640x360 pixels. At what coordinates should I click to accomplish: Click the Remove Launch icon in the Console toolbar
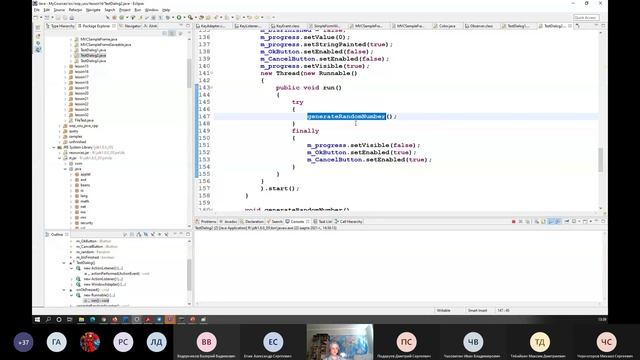[x=520, y=222]
